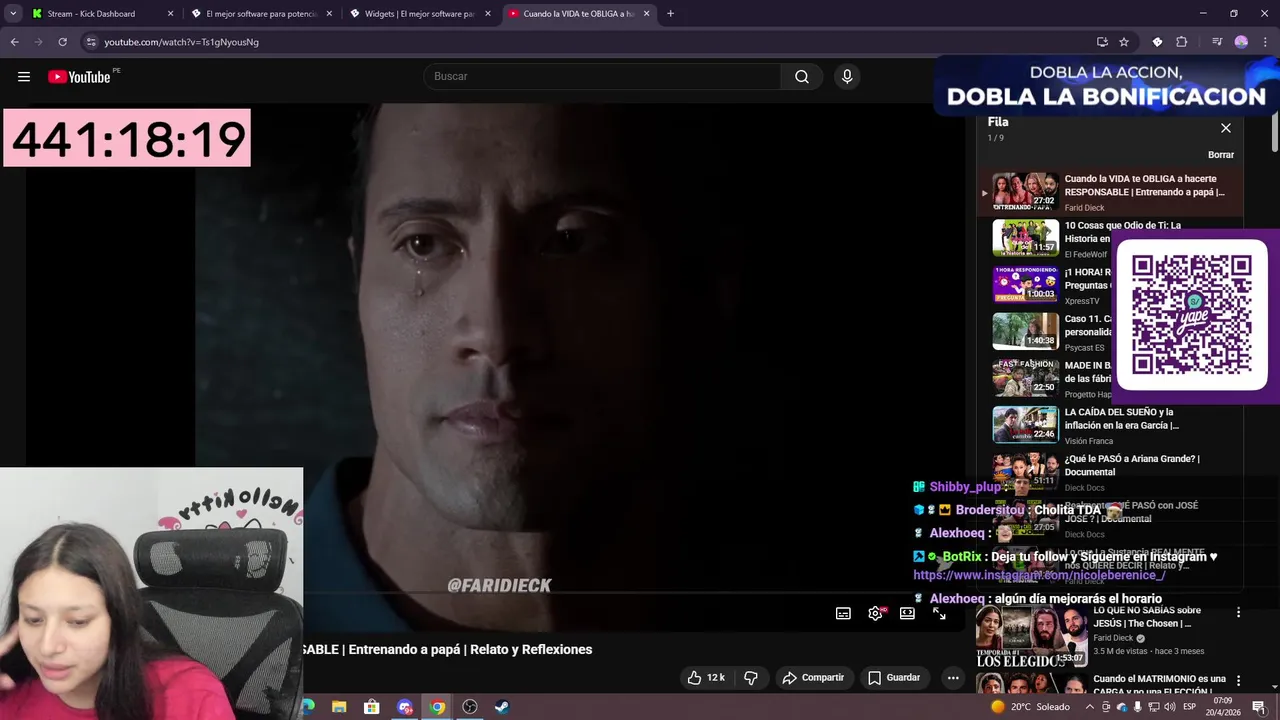Select LA CAÍDA DEL SUEÑO queue video
This screenshot has width=1280, height=720.
pyautogui.click(x=1110, y=426)
